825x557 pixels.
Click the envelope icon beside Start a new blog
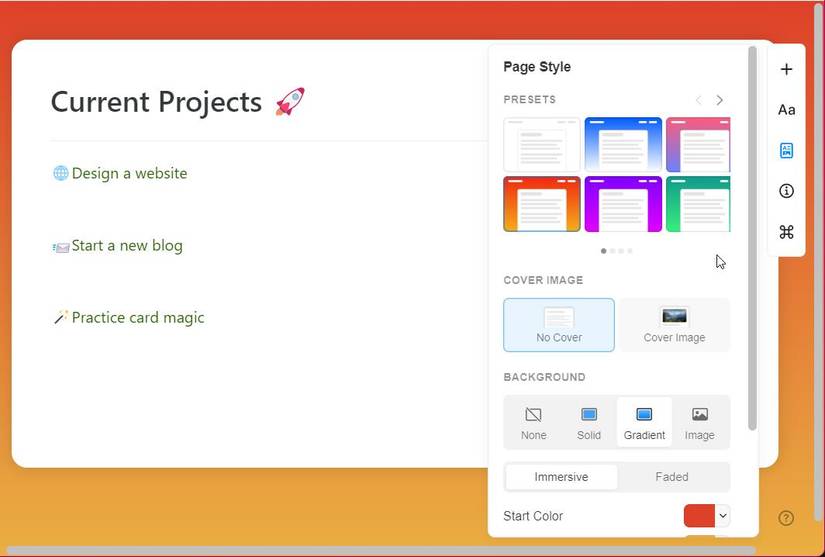pos(61,247)
